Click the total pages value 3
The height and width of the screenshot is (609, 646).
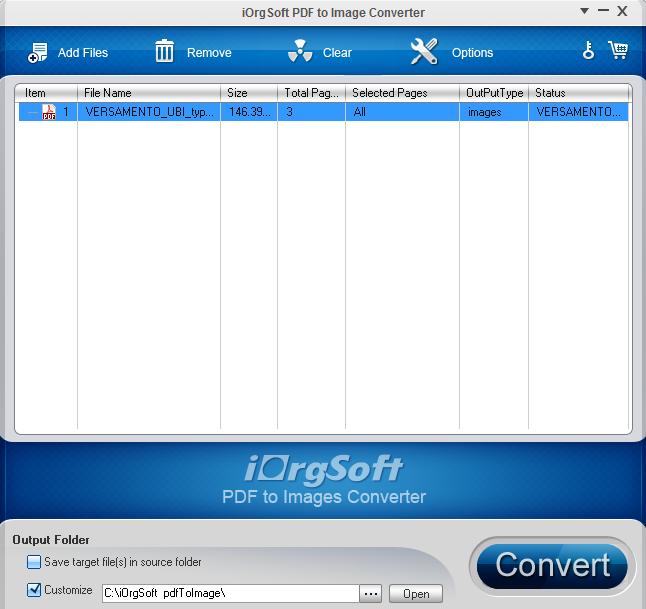311,112
